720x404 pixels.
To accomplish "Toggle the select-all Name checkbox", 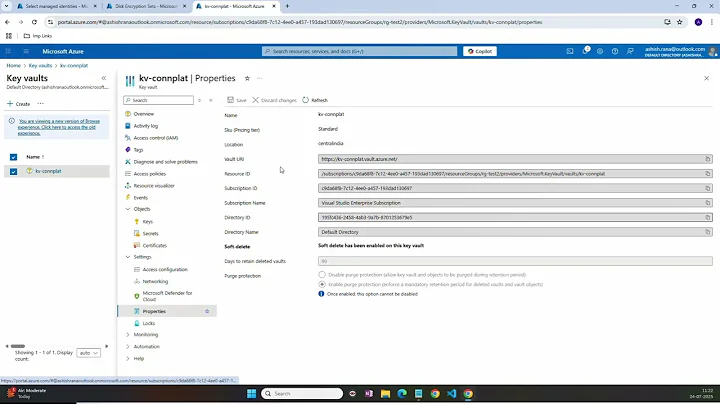I will point(13,157).
